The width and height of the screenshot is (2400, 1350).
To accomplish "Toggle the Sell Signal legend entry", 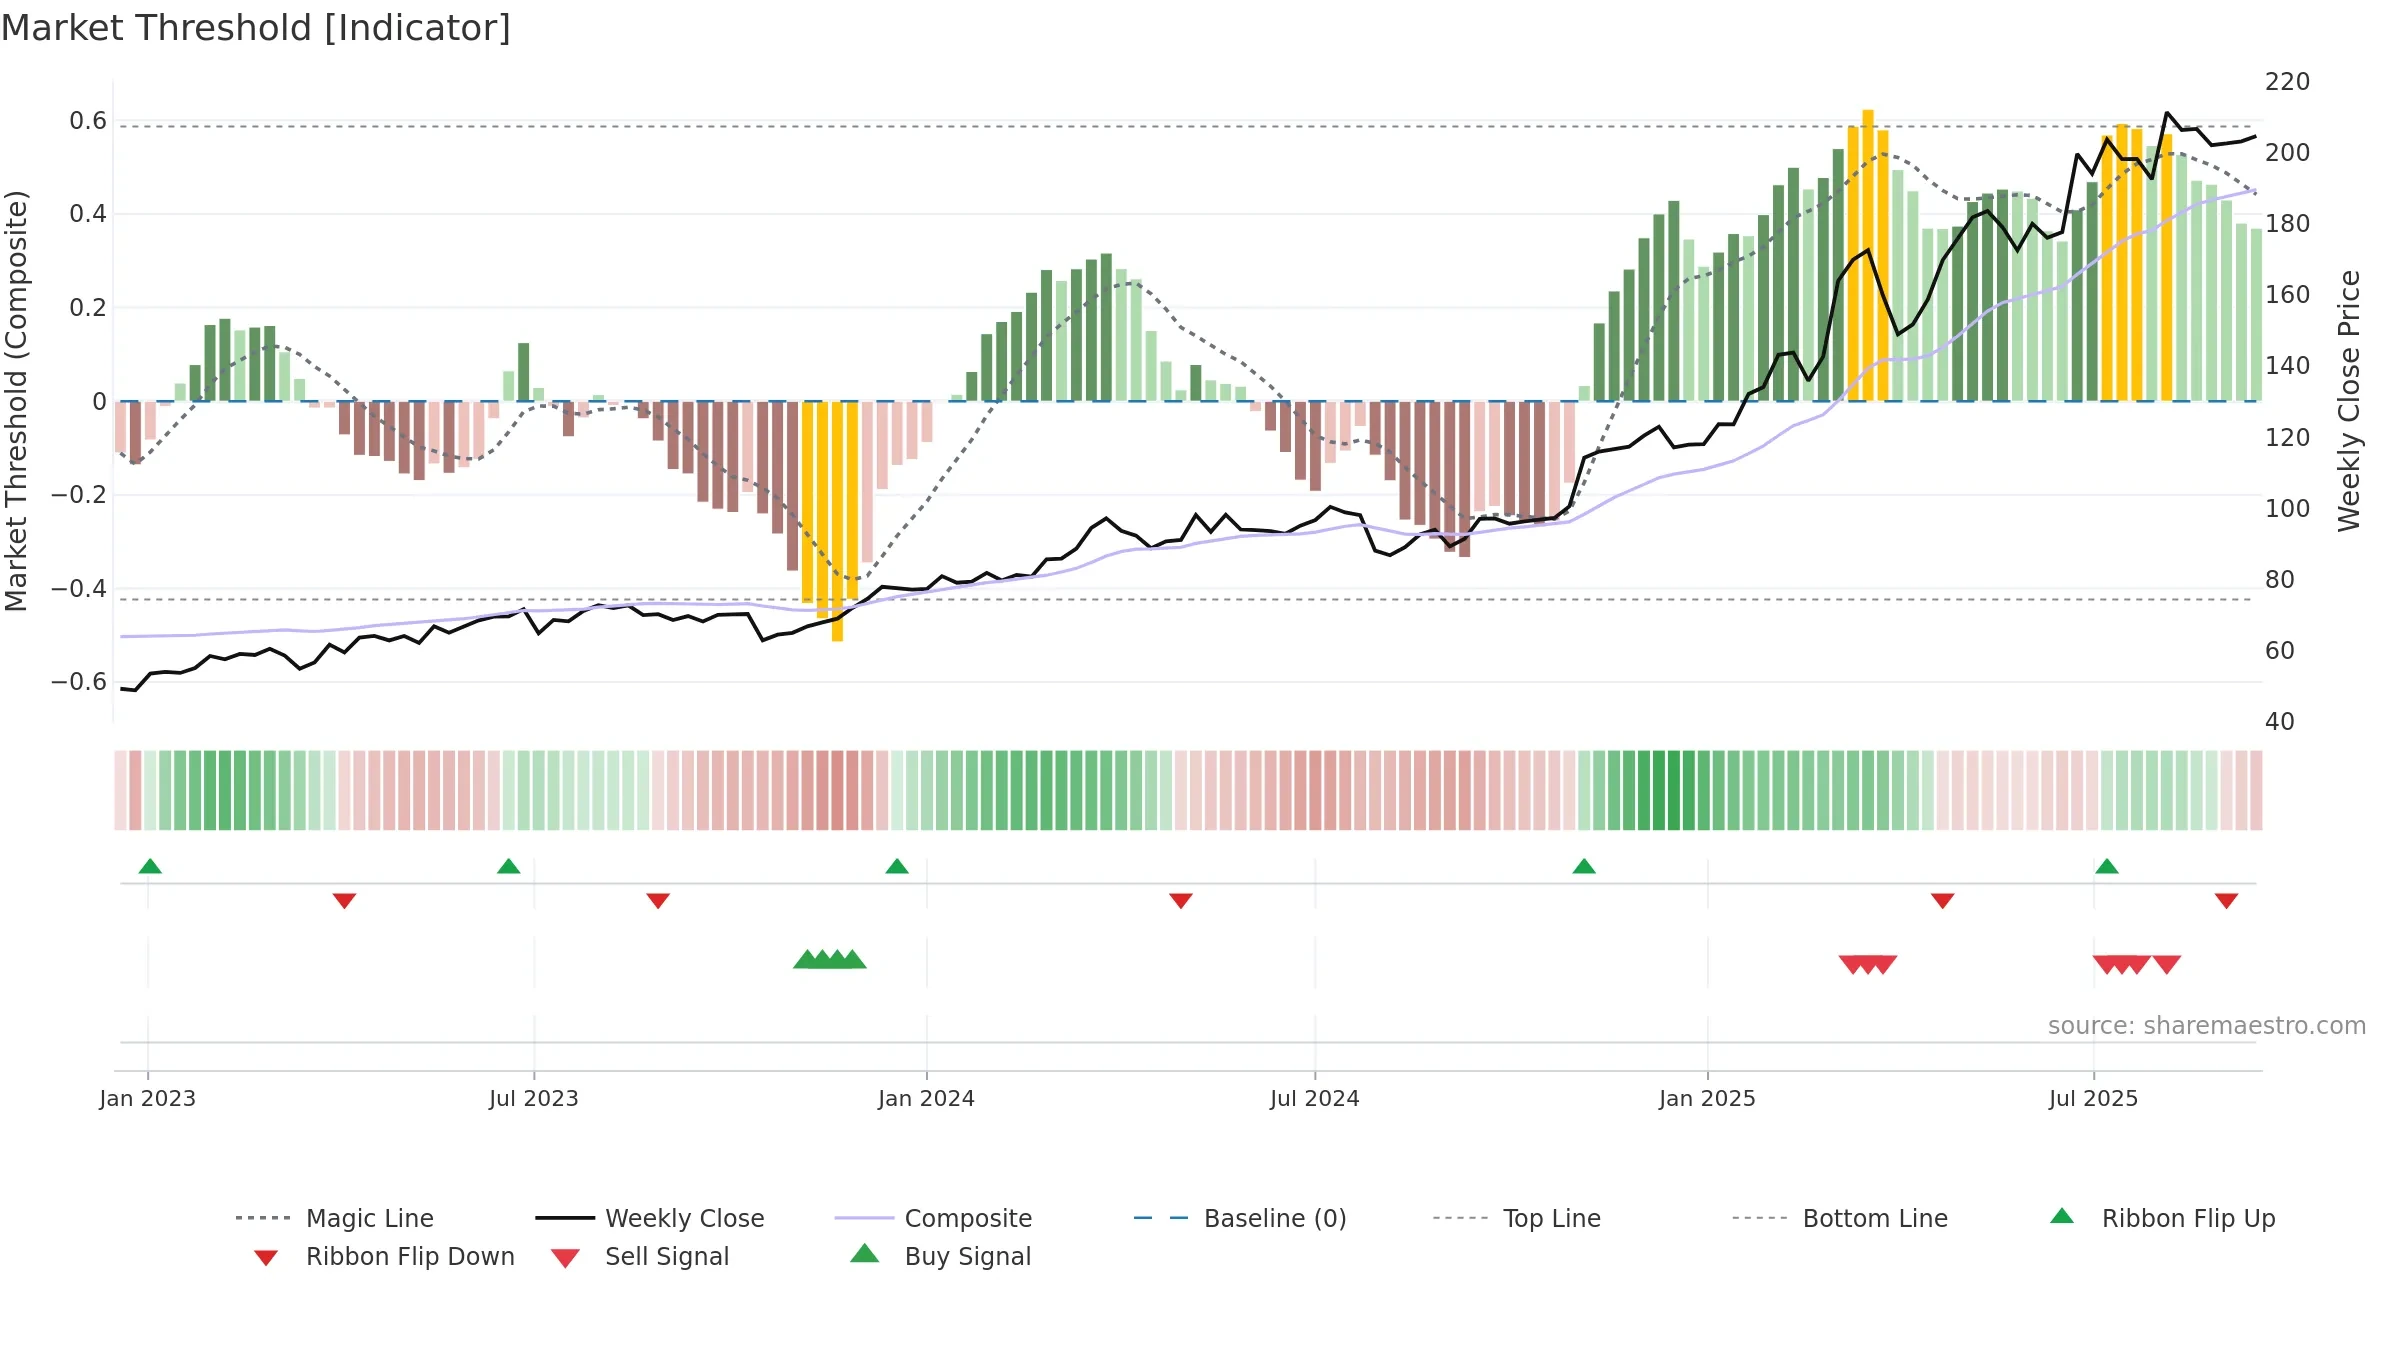I will [x=640, y=1256].
